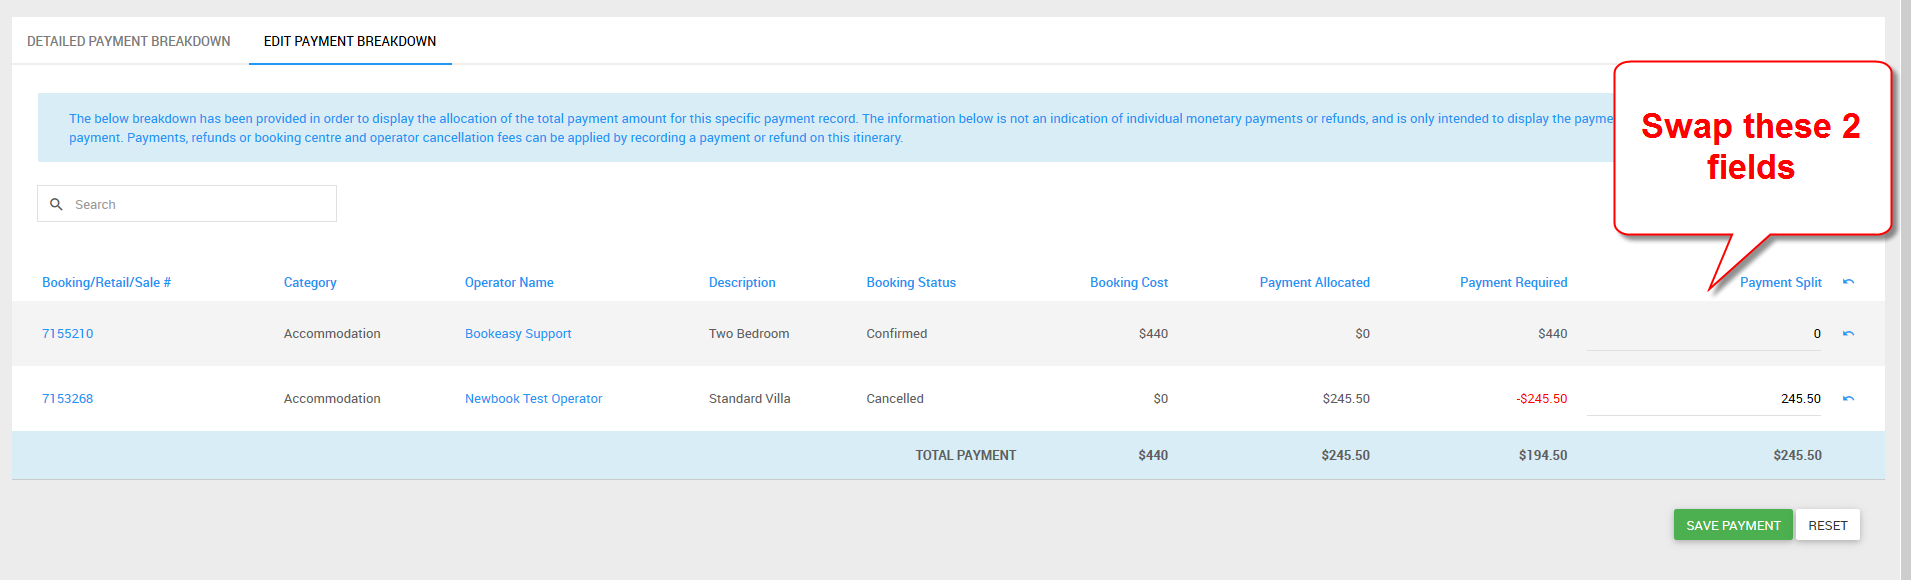1911x580 pixels.
Task: Click the blue payment breakdown info banner
Action: 826,128
